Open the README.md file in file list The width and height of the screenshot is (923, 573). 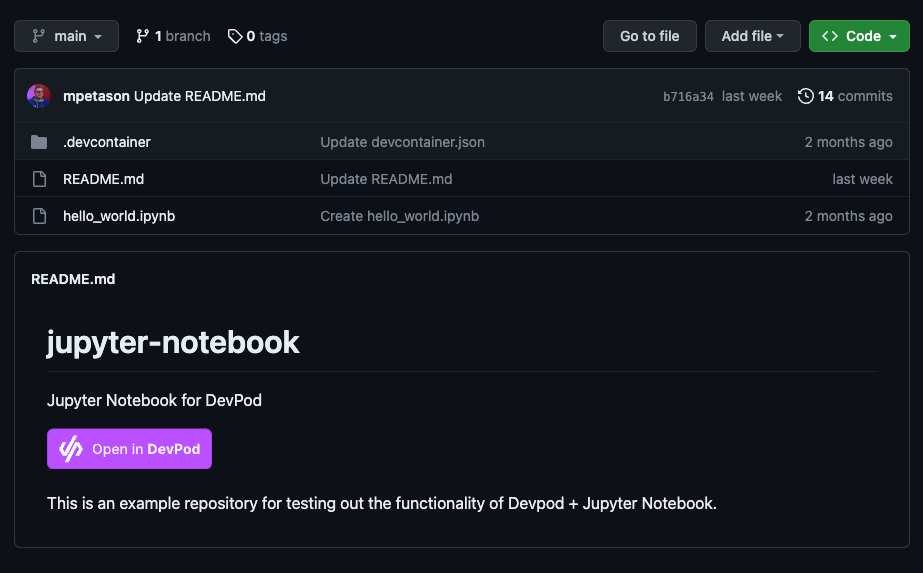103,179
